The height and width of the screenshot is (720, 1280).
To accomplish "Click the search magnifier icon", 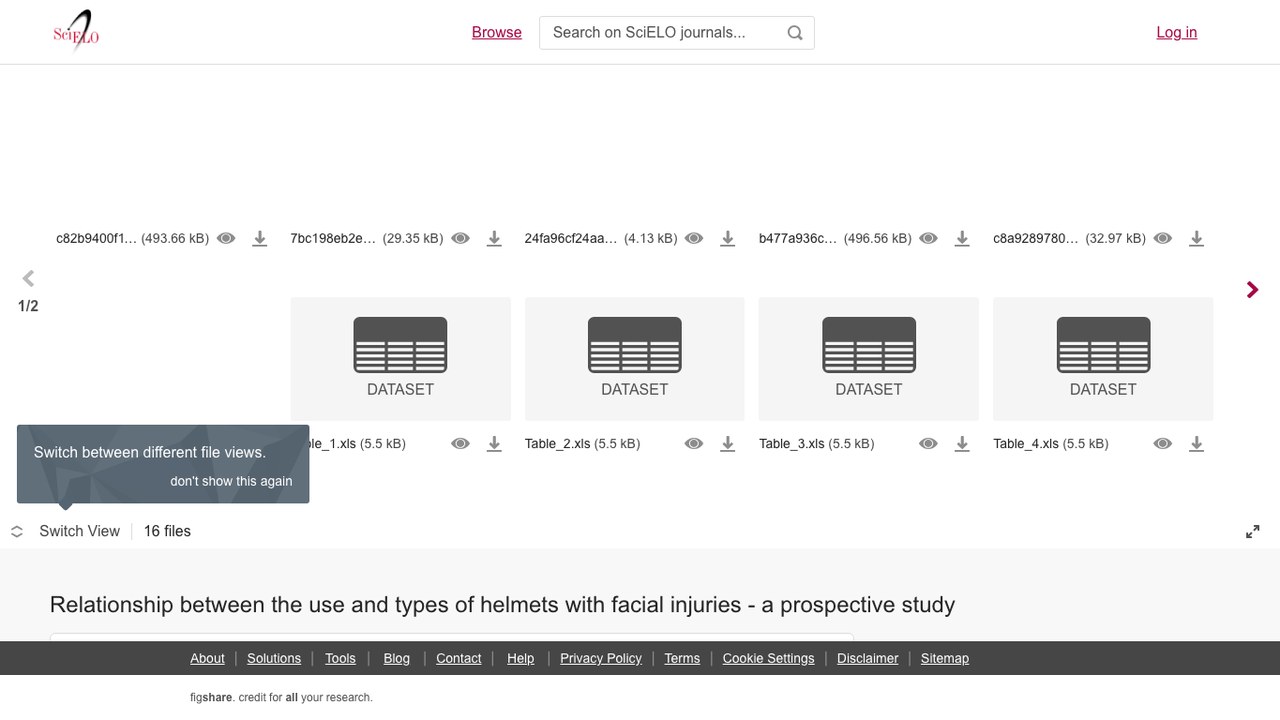I will click(795, 33).
